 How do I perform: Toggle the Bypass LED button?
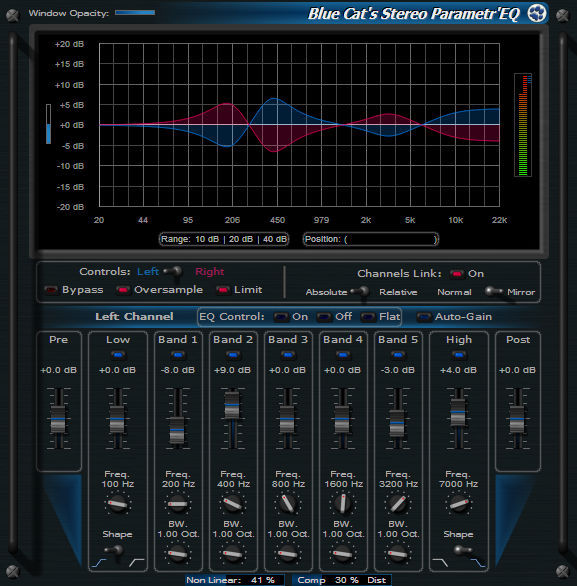pyautogui.click(x=51, y=290)
